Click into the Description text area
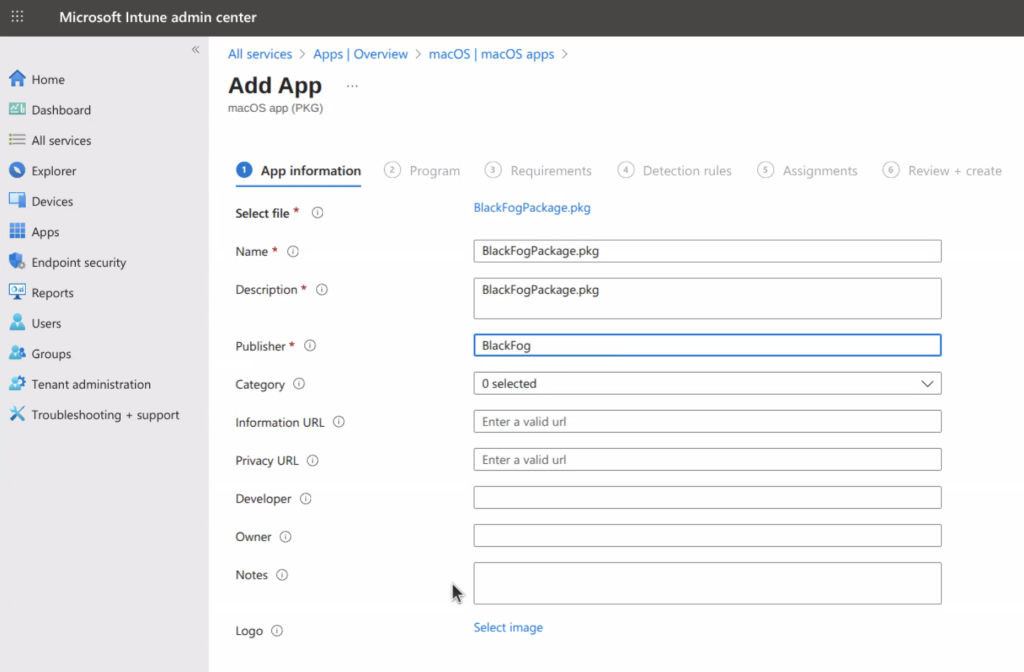 707,298
